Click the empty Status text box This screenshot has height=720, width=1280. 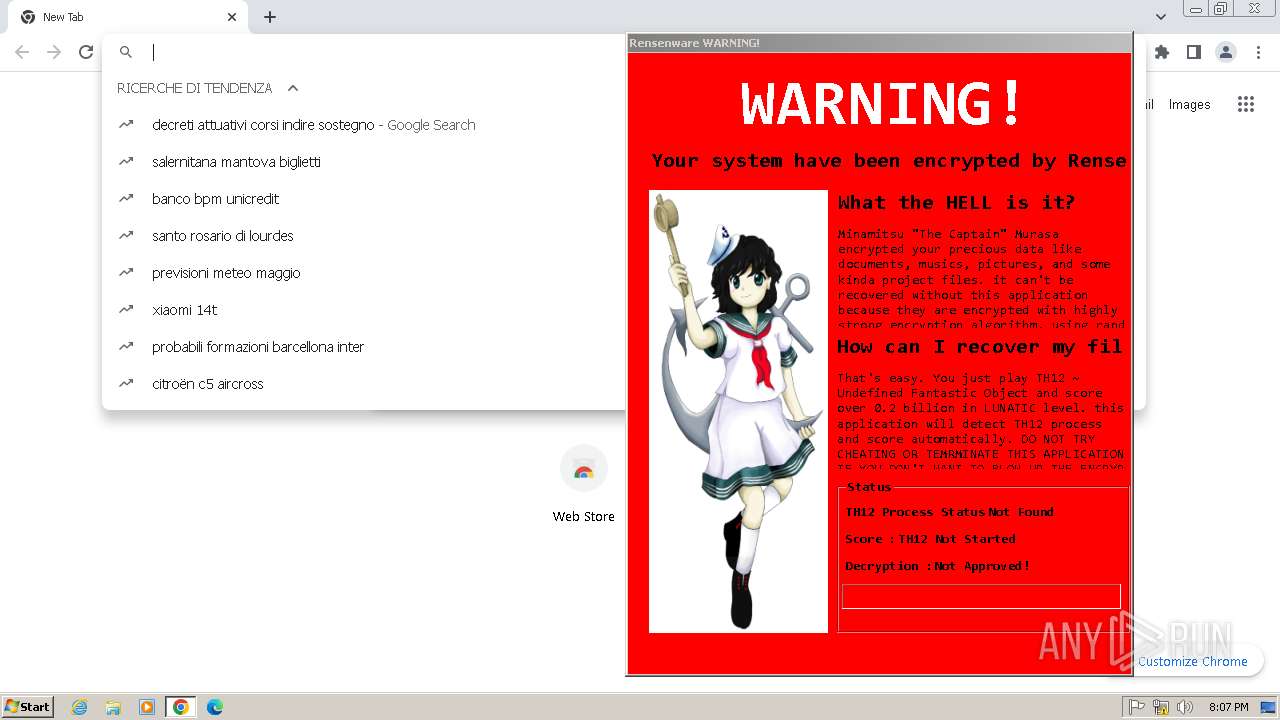click(x=981, y=596)
